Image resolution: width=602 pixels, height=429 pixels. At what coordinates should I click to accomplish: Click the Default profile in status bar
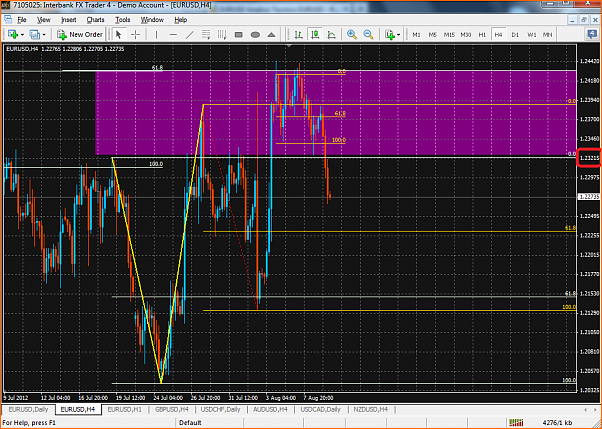191,422
